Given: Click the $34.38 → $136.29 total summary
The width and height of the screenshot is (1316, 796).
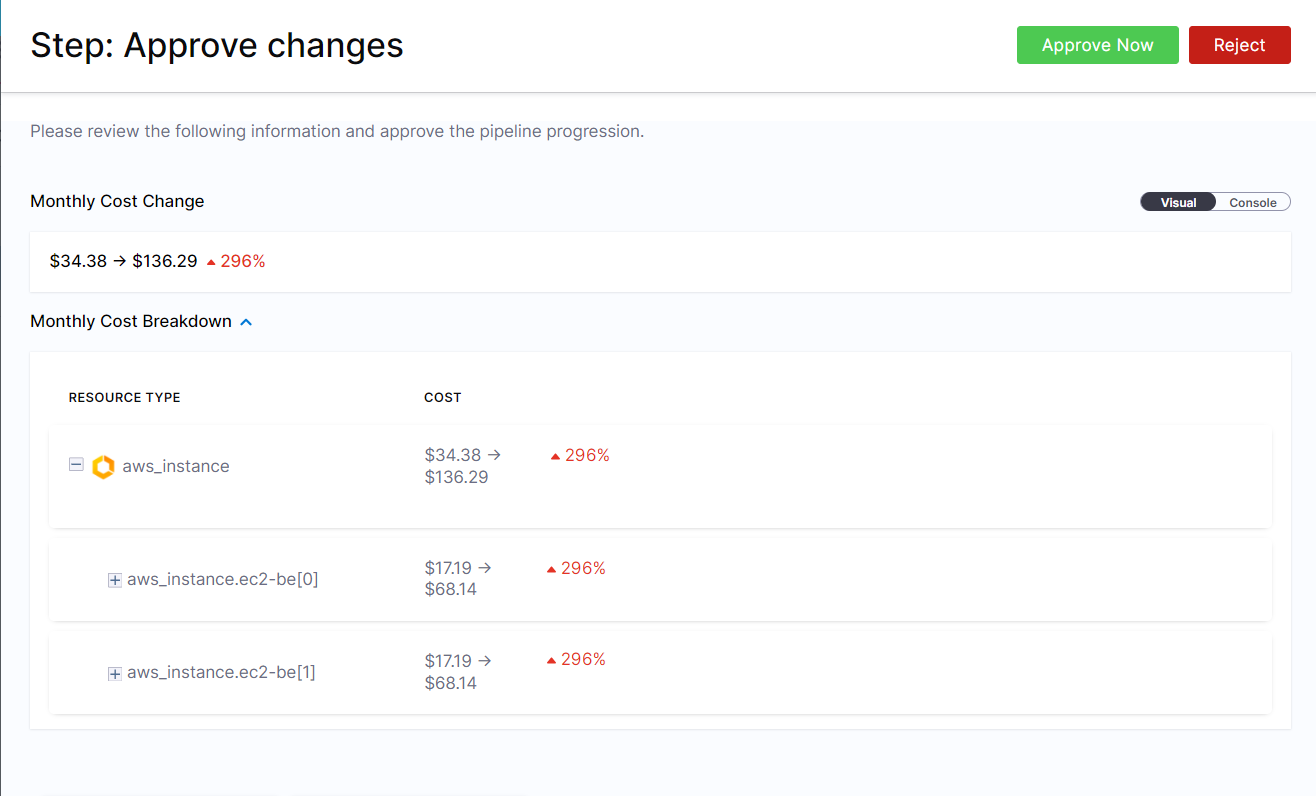Looking at the screenshot, I should point(123,261).
